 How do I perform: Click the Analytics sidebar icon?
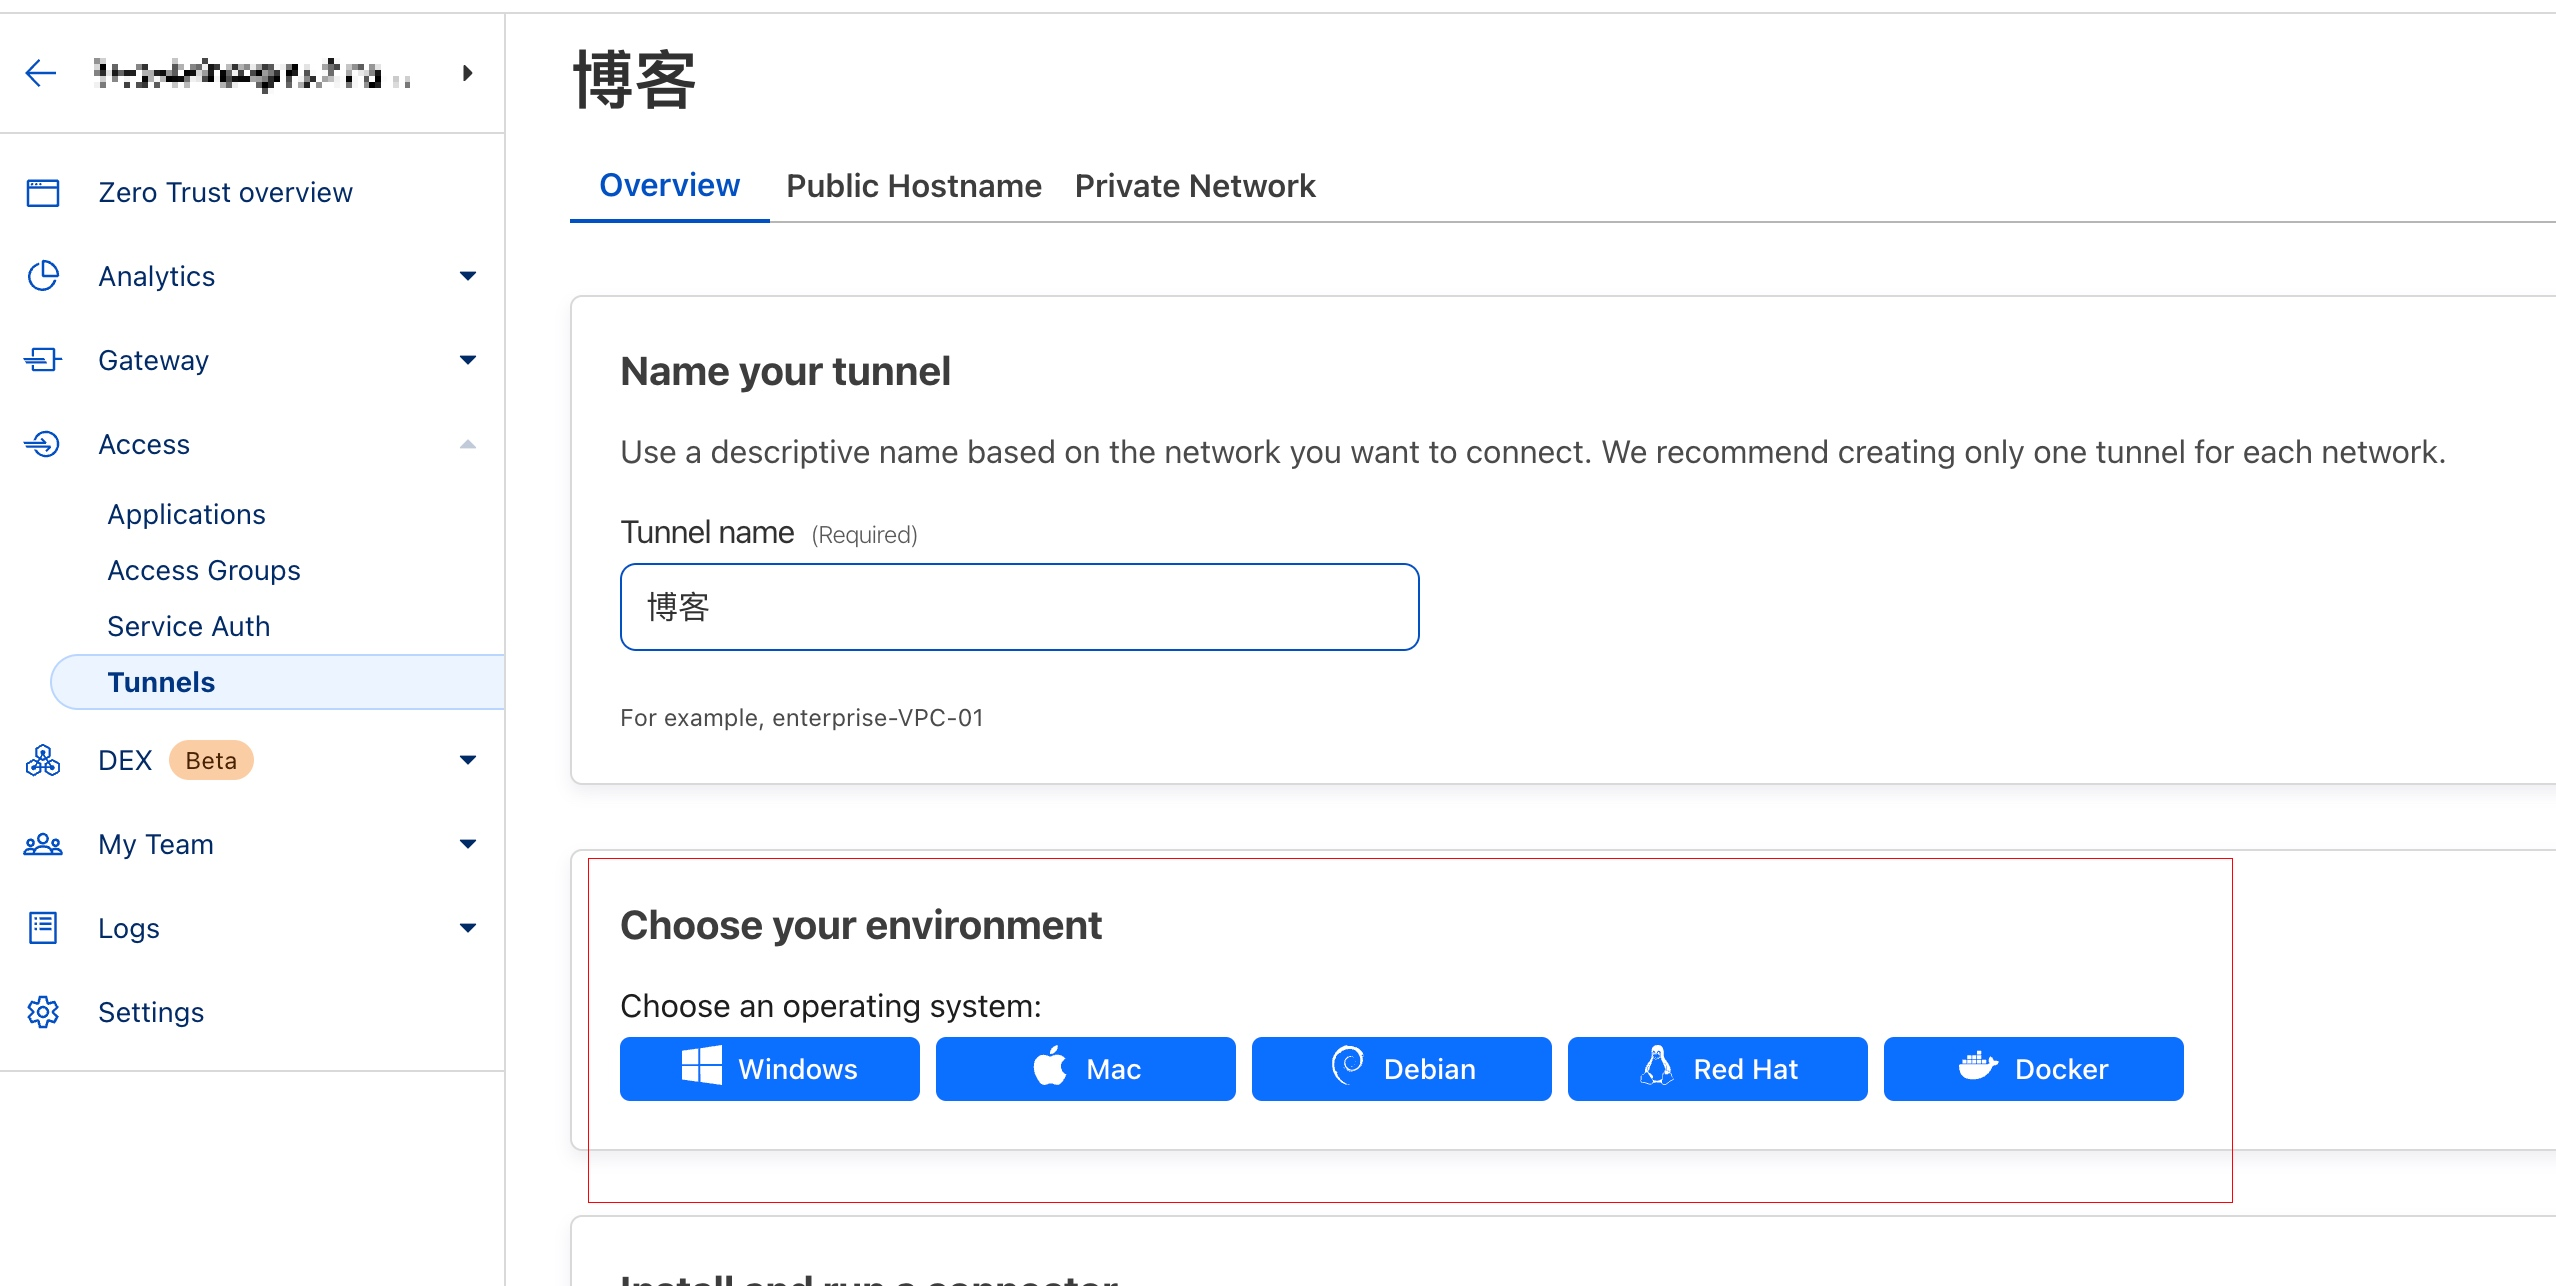[x=44, y=274]
